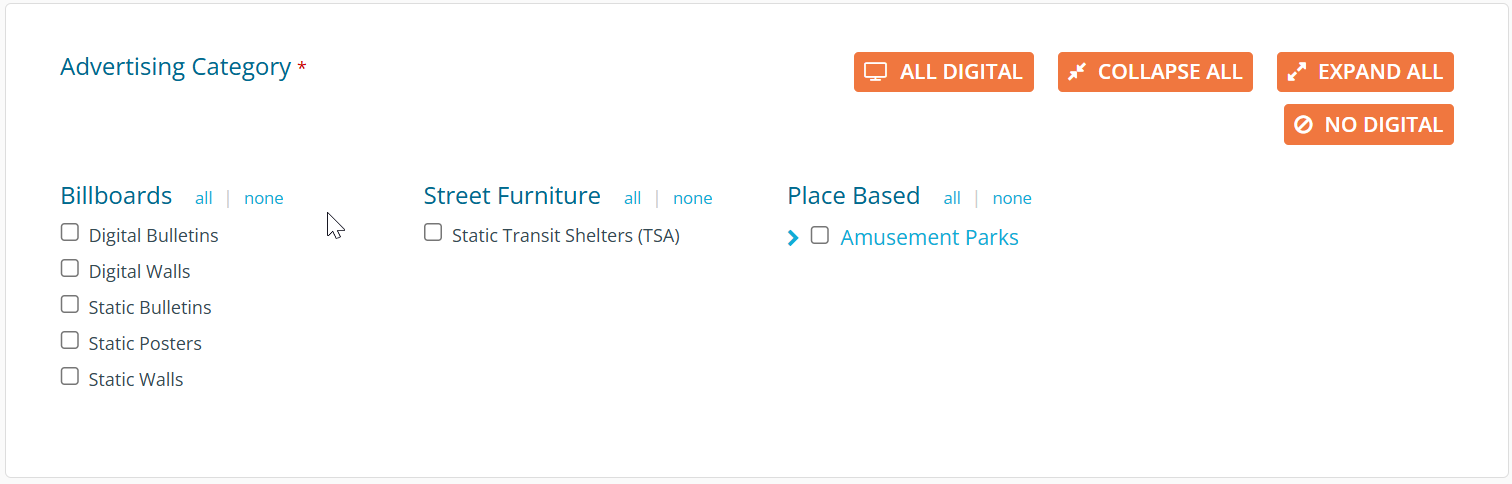Select all Billboards categories
The height and width of the screenshot is (484, 1512).
coord(204,198)
